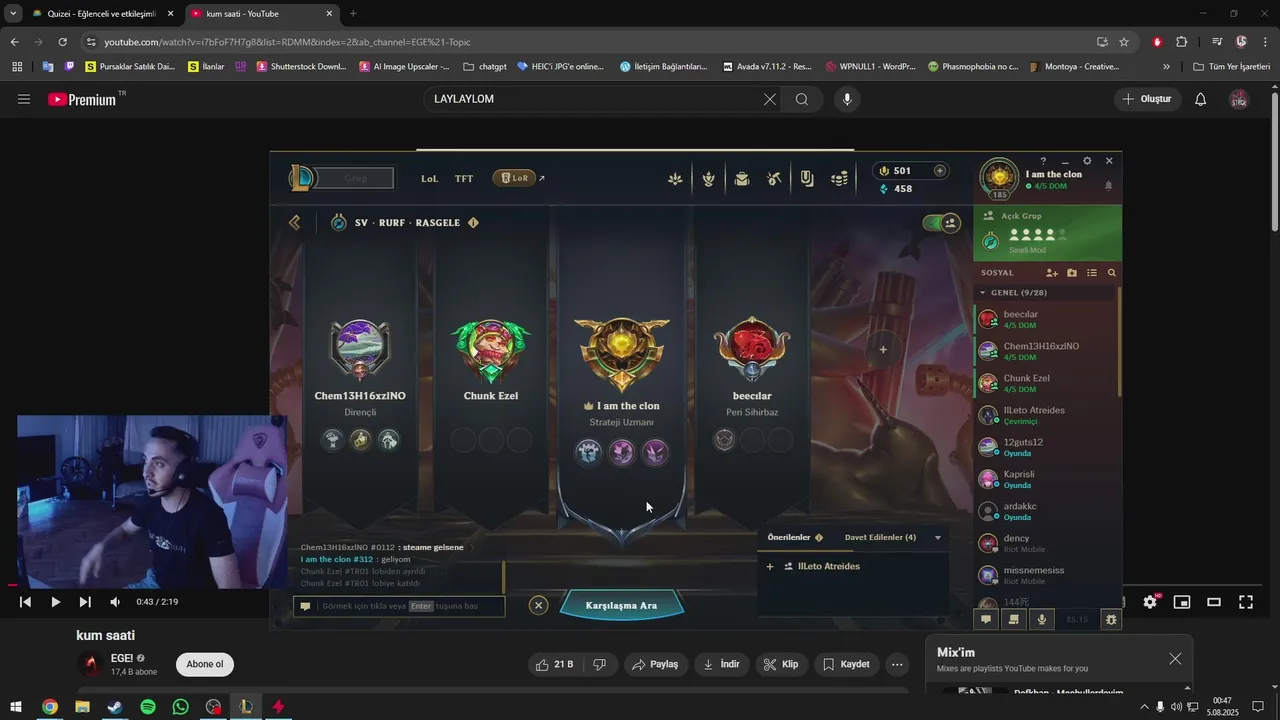Mute the YouTube video volume
The width and height of the screenshot is (1280, 720).
[x=115, y=602]
